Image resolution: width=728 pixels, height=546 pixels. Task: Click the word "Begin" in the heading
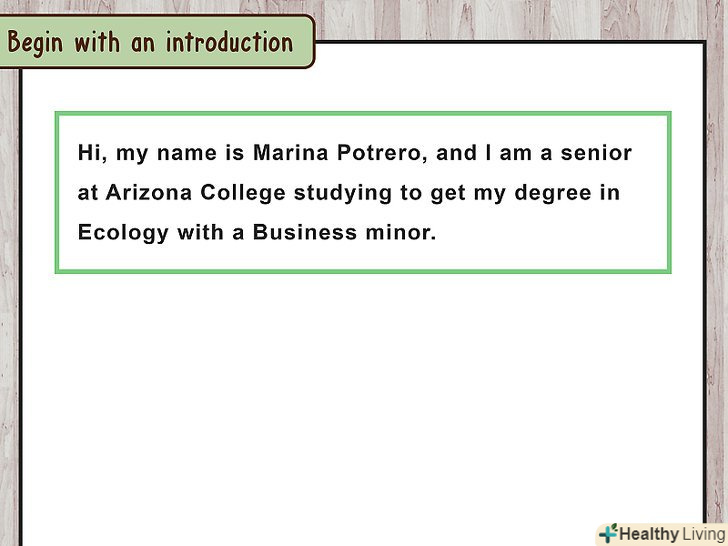coord(35,43)
